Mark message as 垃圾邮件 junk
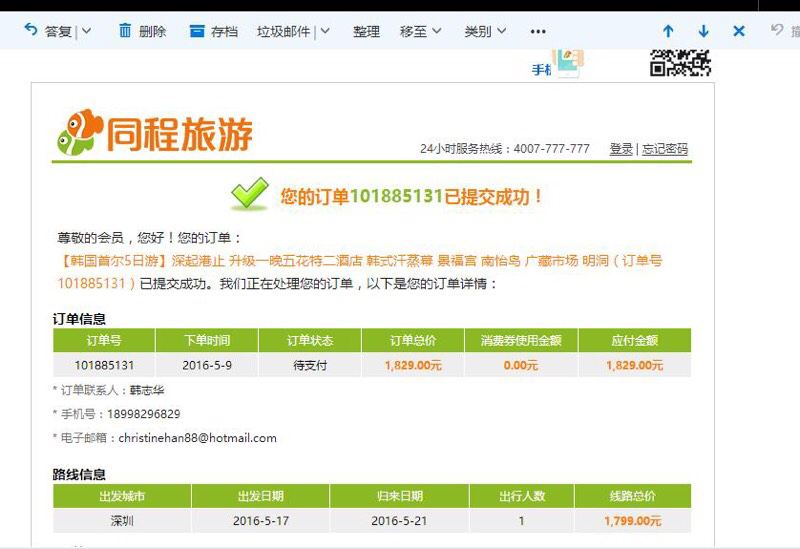Screen dimensions: 800x549 283,32
